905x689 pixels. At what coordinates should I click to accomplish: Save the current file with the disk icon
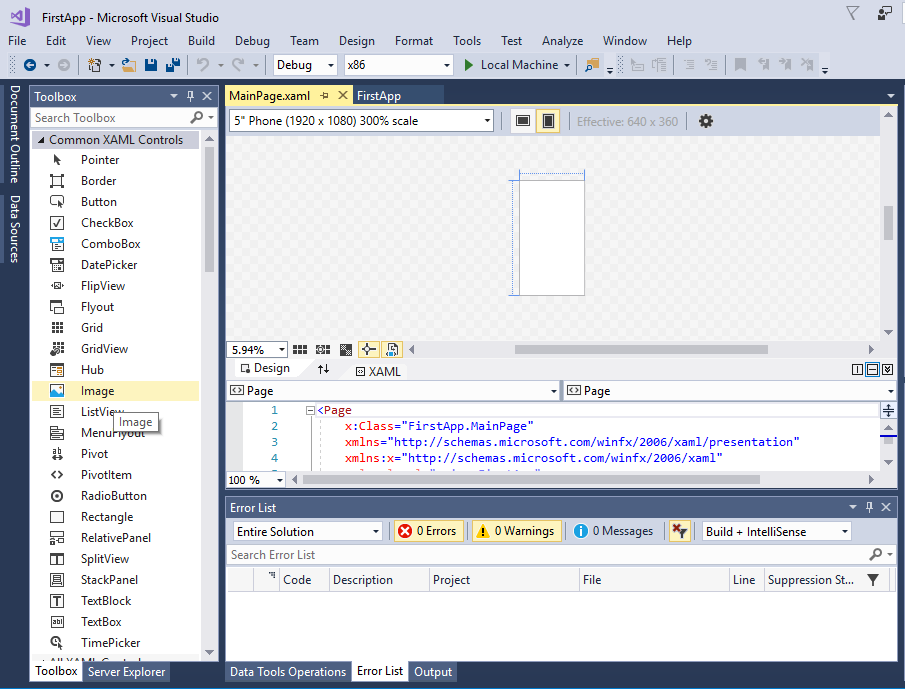151,65
